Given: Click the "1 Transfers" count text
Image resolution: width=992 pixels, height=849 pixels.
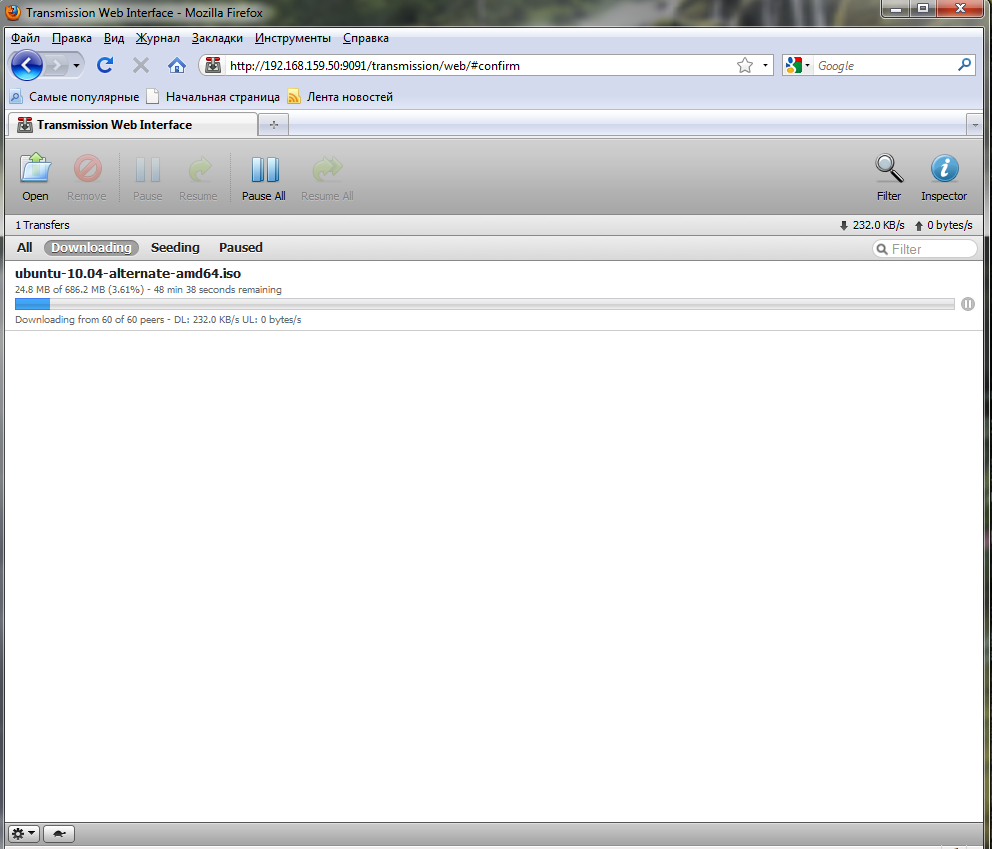Looking at the screenshot, I should tap(42, 225).
